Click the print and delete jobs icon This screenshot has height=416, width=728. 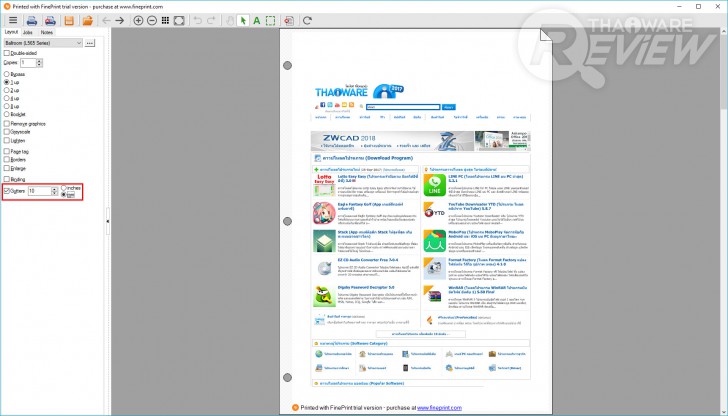tap(50, 20)
